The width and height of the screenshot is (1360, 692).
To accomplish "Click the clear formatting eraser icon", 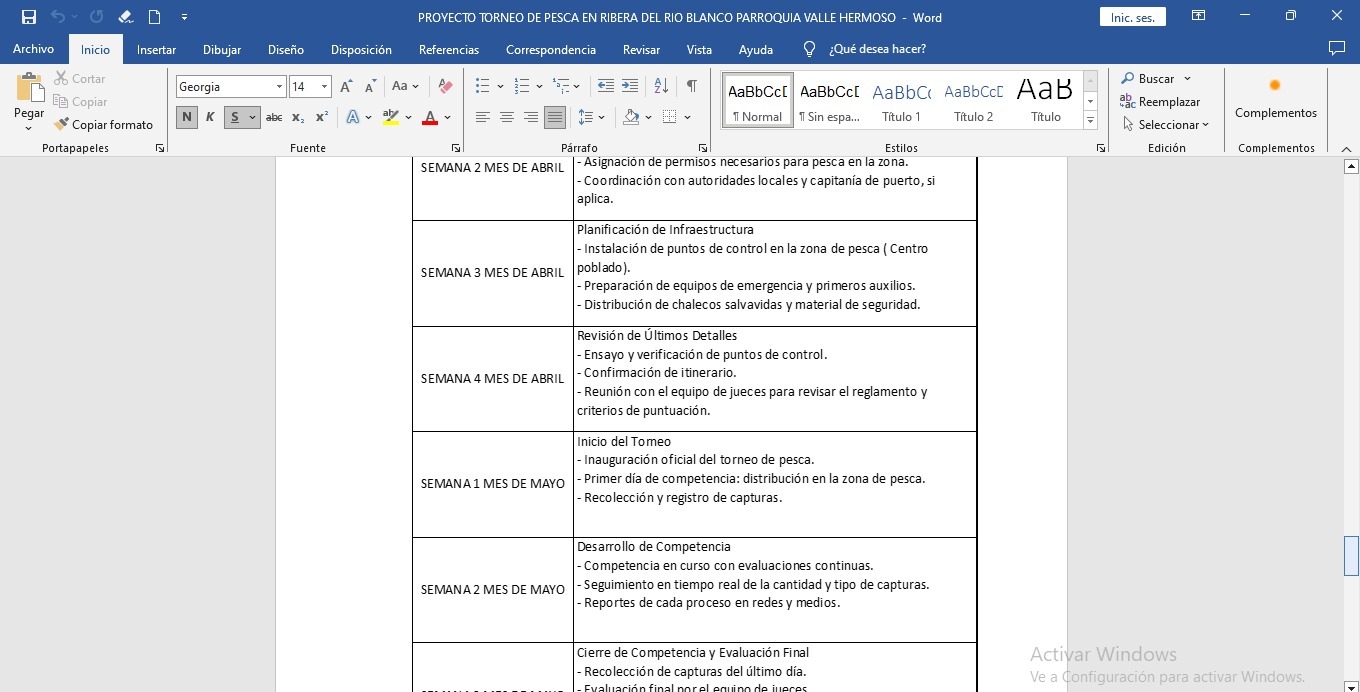I will (446, 87).
